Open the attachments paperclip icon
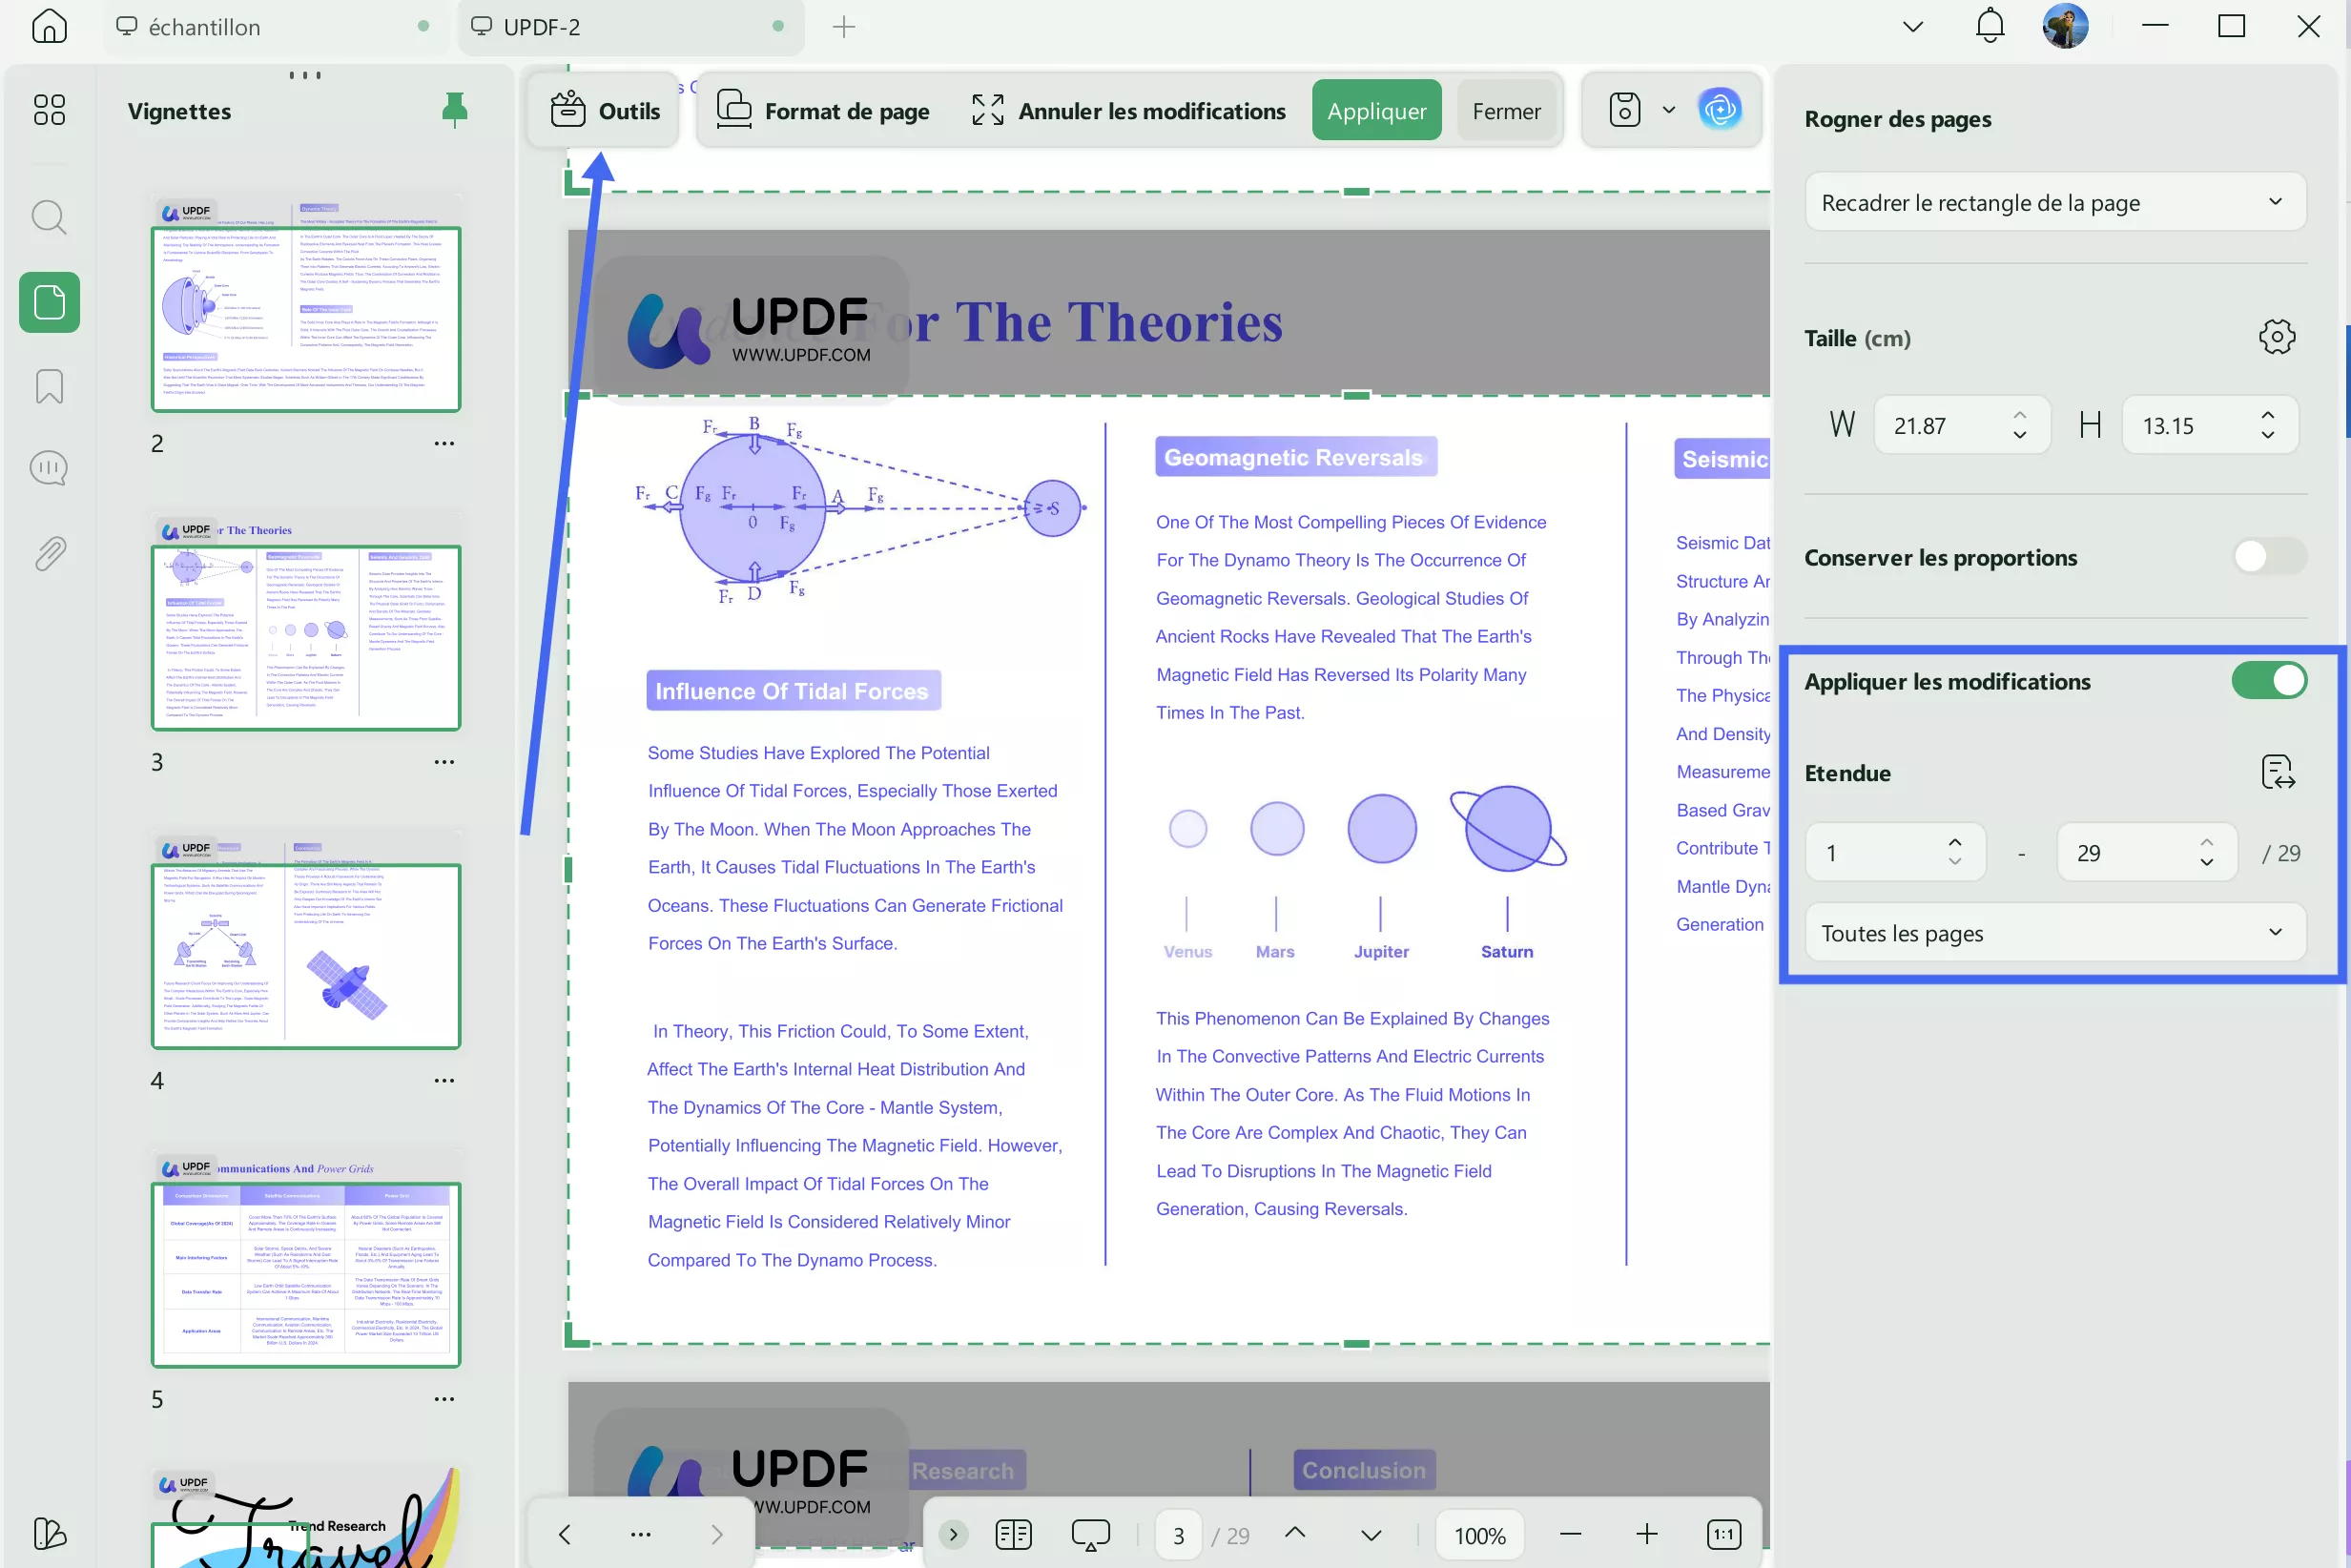Viewport: 2351px width, 1568px height. [48, 553]
